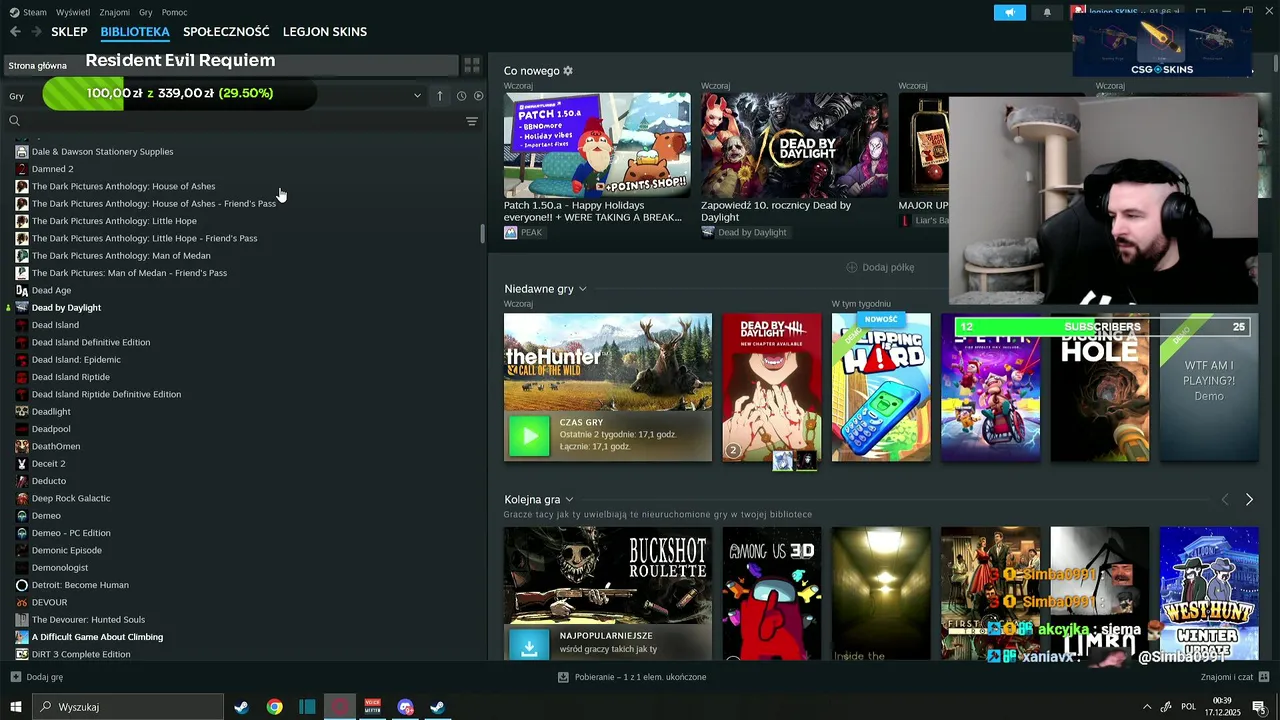1280x720 pixels.
Task: Open the Wyświetl menu
Action: (x=73, y=12)
